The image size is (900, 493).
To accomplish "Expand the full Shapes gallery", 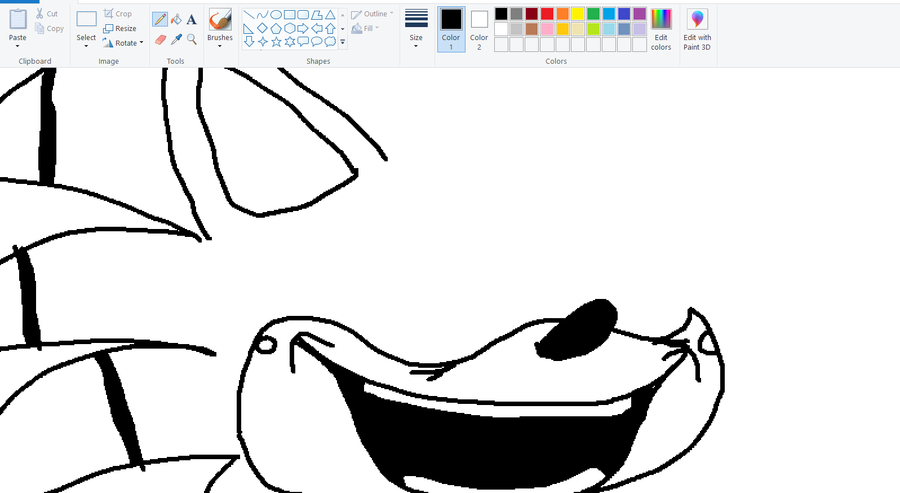I will coord(343,41).
